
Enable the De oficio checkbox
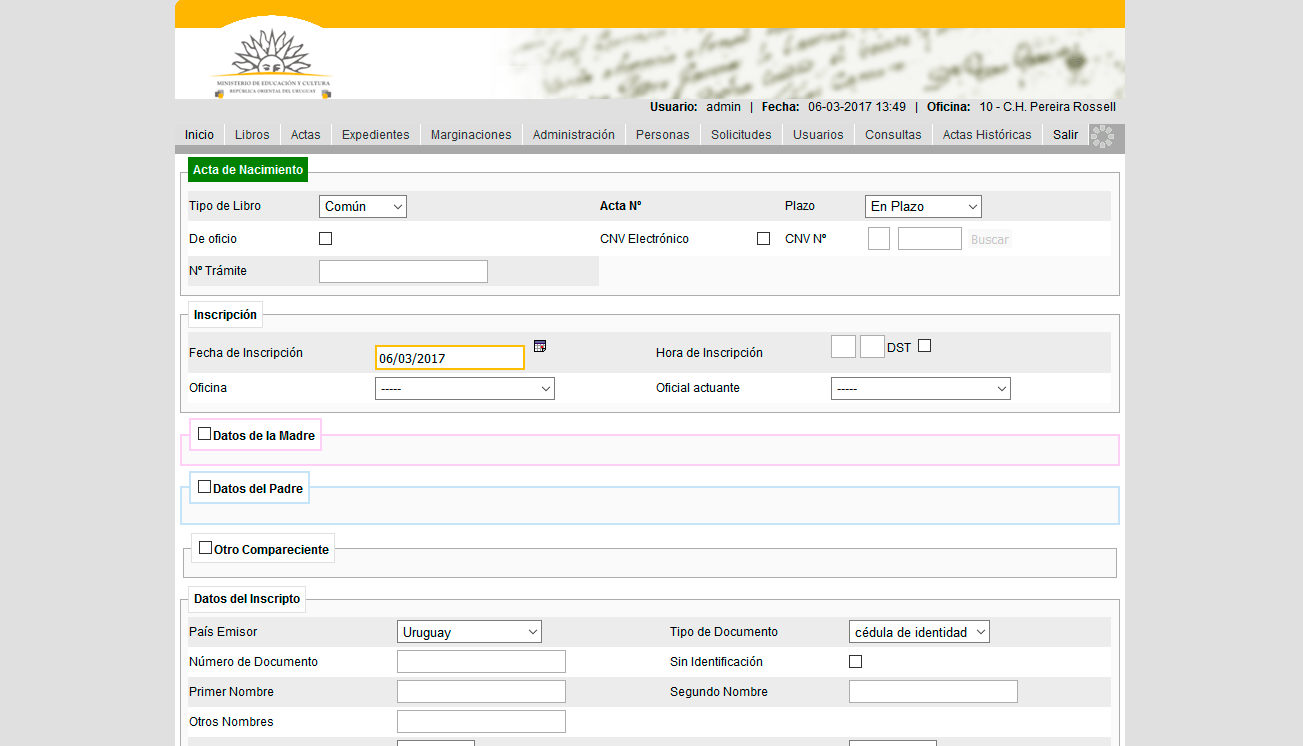tap(325, 239)
